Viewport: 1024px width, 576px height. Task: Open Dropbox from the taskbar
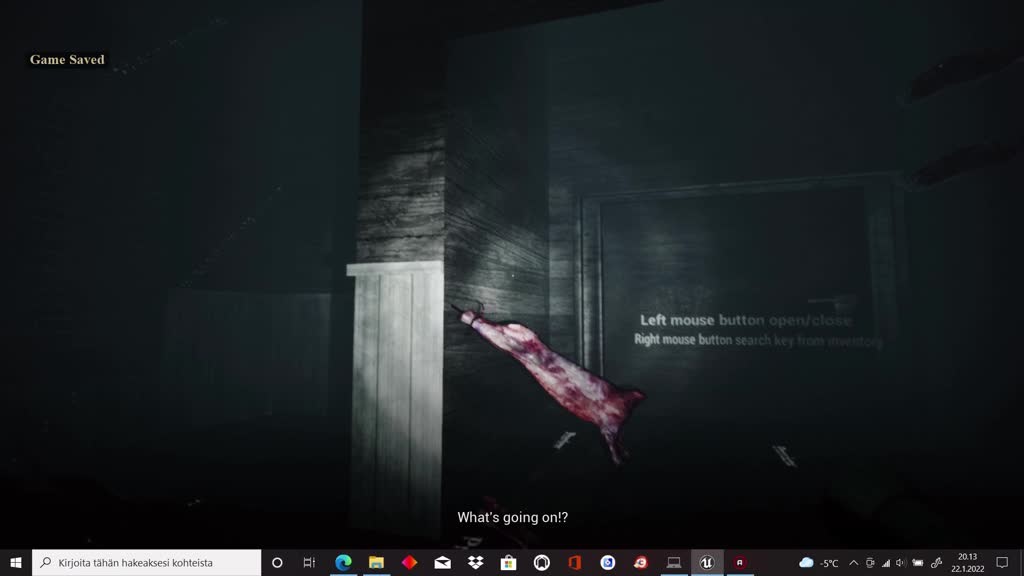[475, 563]
